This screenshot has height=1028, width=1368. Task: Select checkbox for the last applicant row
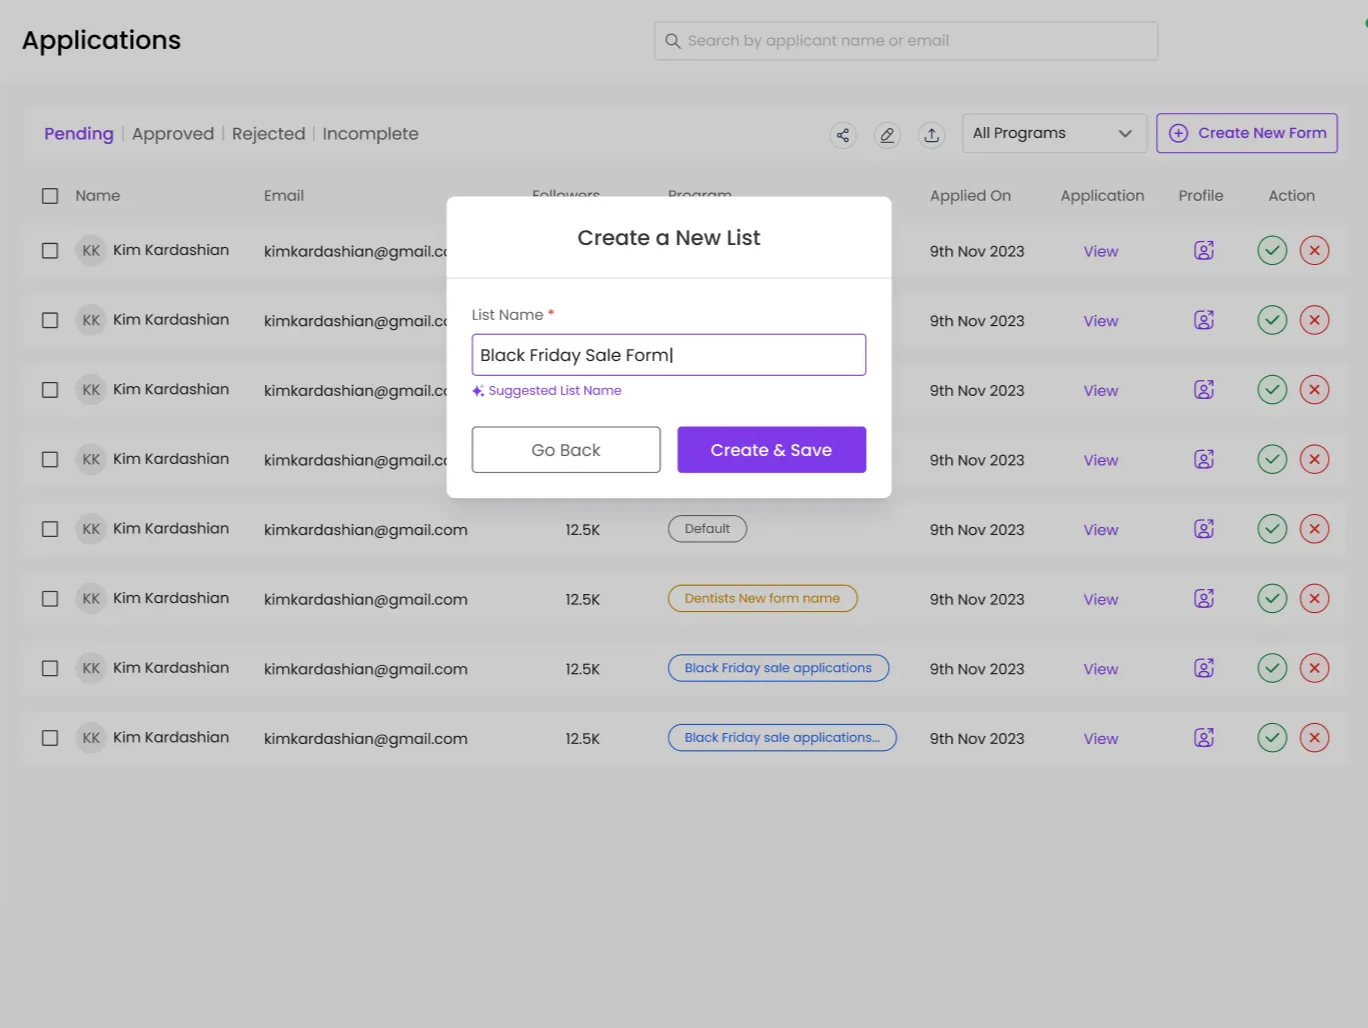coord(50,738)
